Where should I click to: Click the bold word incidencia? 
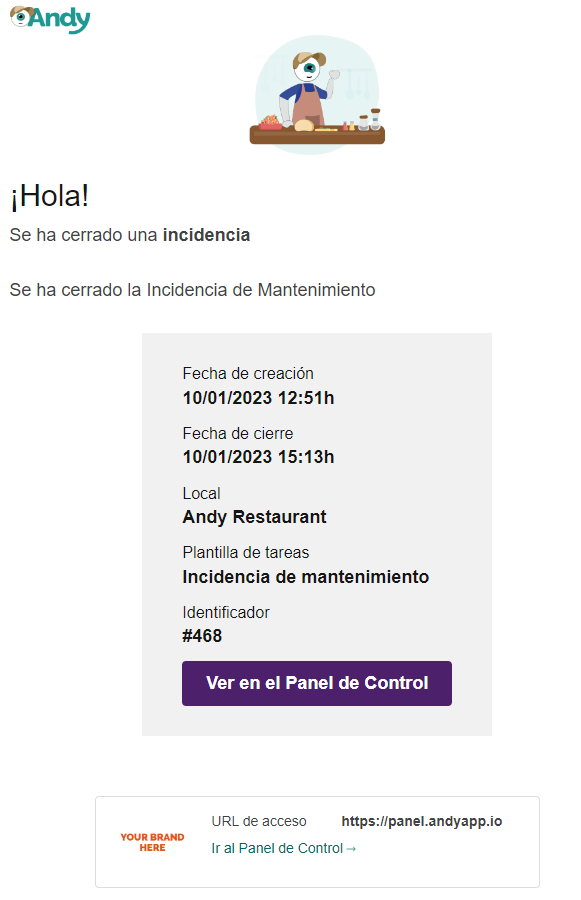[x=206, y=235]
